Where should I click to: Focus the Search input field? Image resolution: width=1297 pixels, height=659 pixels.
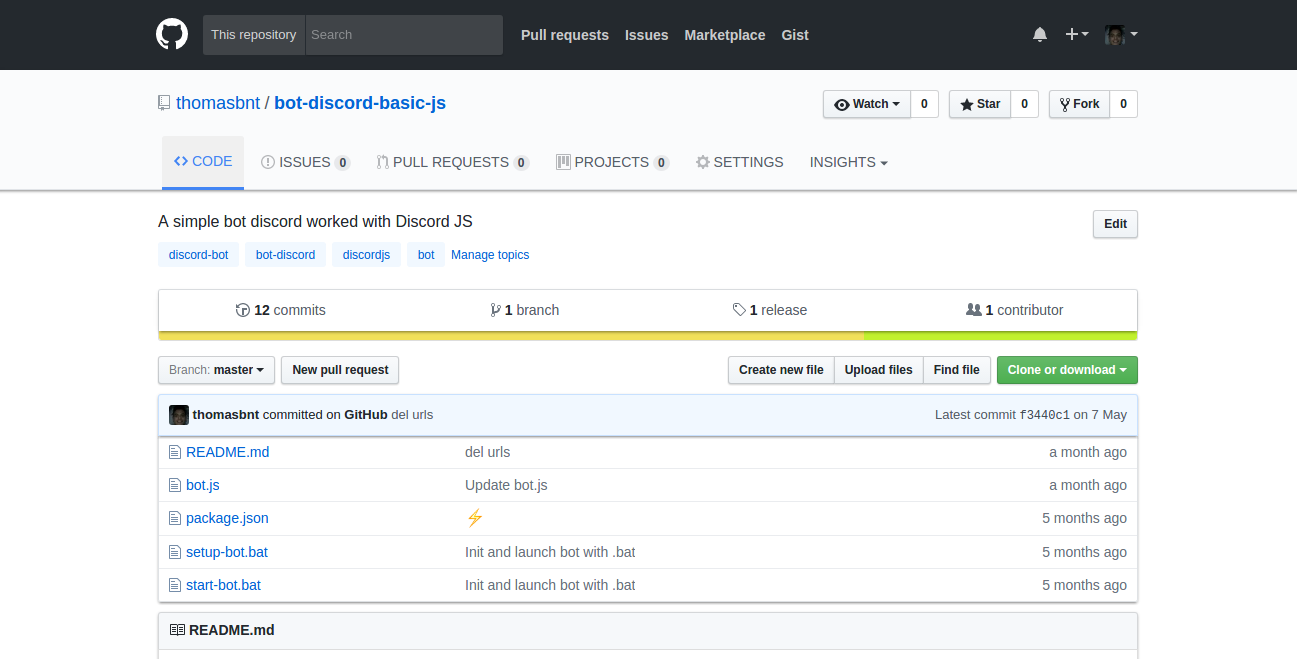tap(404, 35)
